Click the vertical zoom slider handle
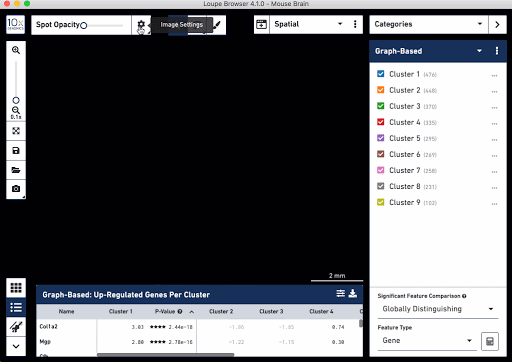Screen dimensions: 512x362 [x=16, y=100]
